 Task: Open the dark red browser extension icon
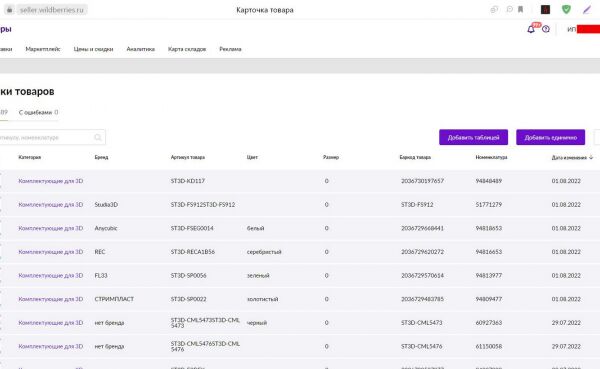[x=545, y=9]
